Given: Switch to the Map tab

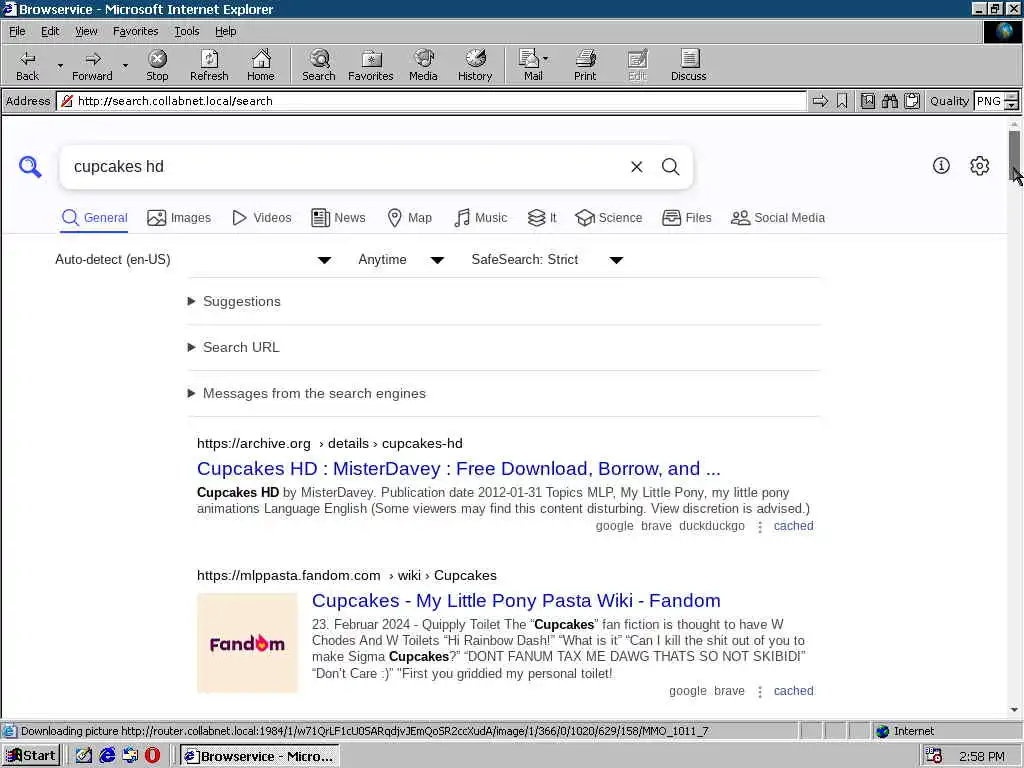Looking at the screenshot, I should tap(409, 217).
